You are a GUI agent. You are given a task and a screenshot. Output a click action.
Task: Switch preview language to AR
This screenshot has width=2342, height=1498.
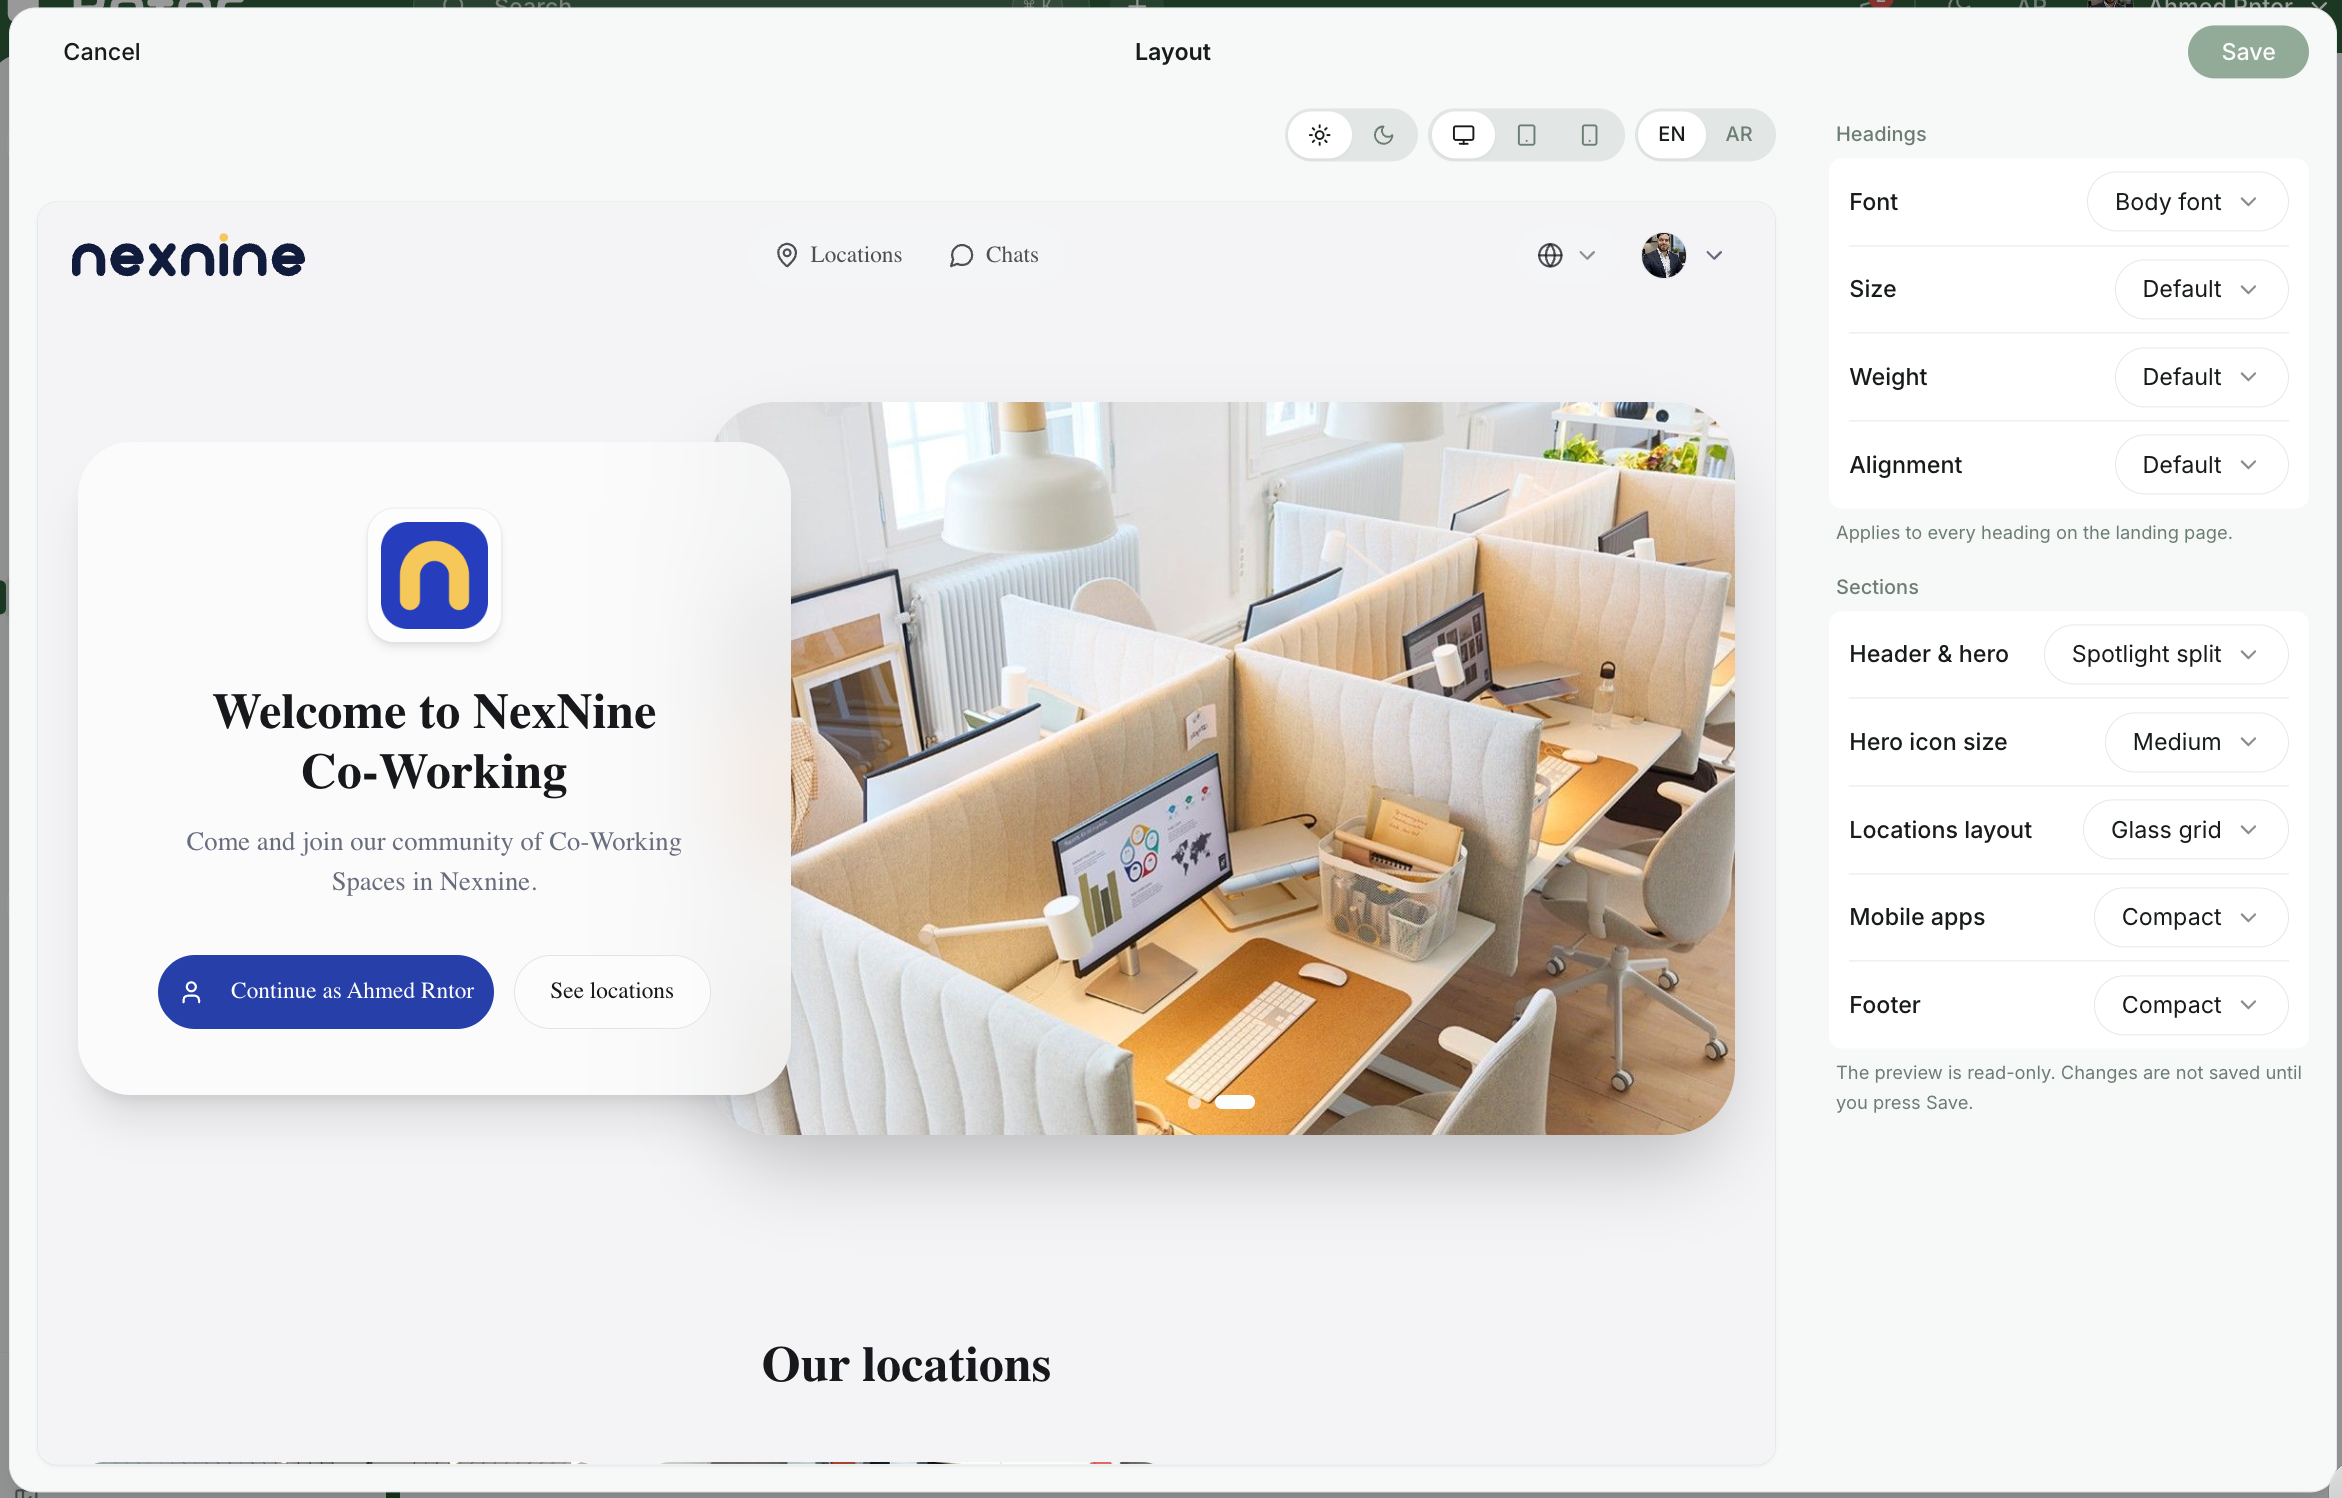point(1739,135)
